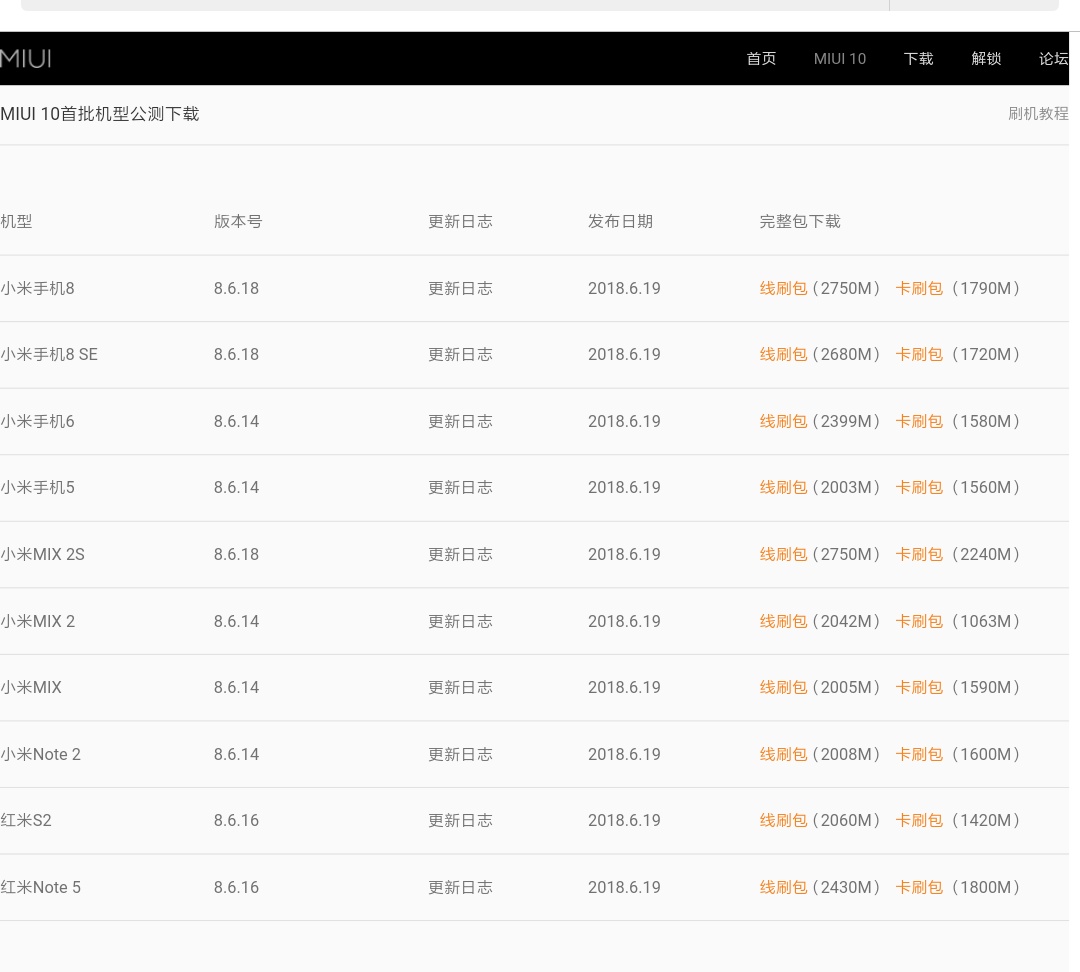Open 更新日志 in the 小米MIX row
The width and height of the screenshot is (1080, 972).
pos(460,687)
